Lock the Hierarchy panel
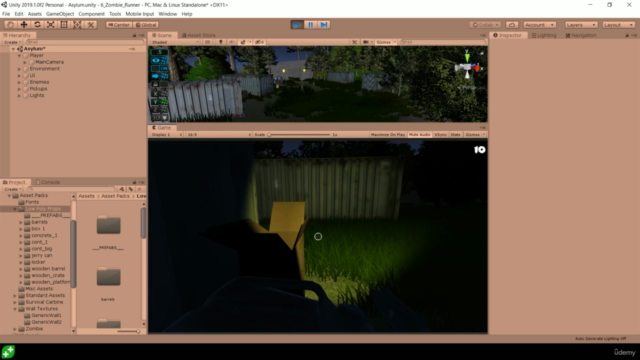The image size is (640, 360). [x=134, y=36]
